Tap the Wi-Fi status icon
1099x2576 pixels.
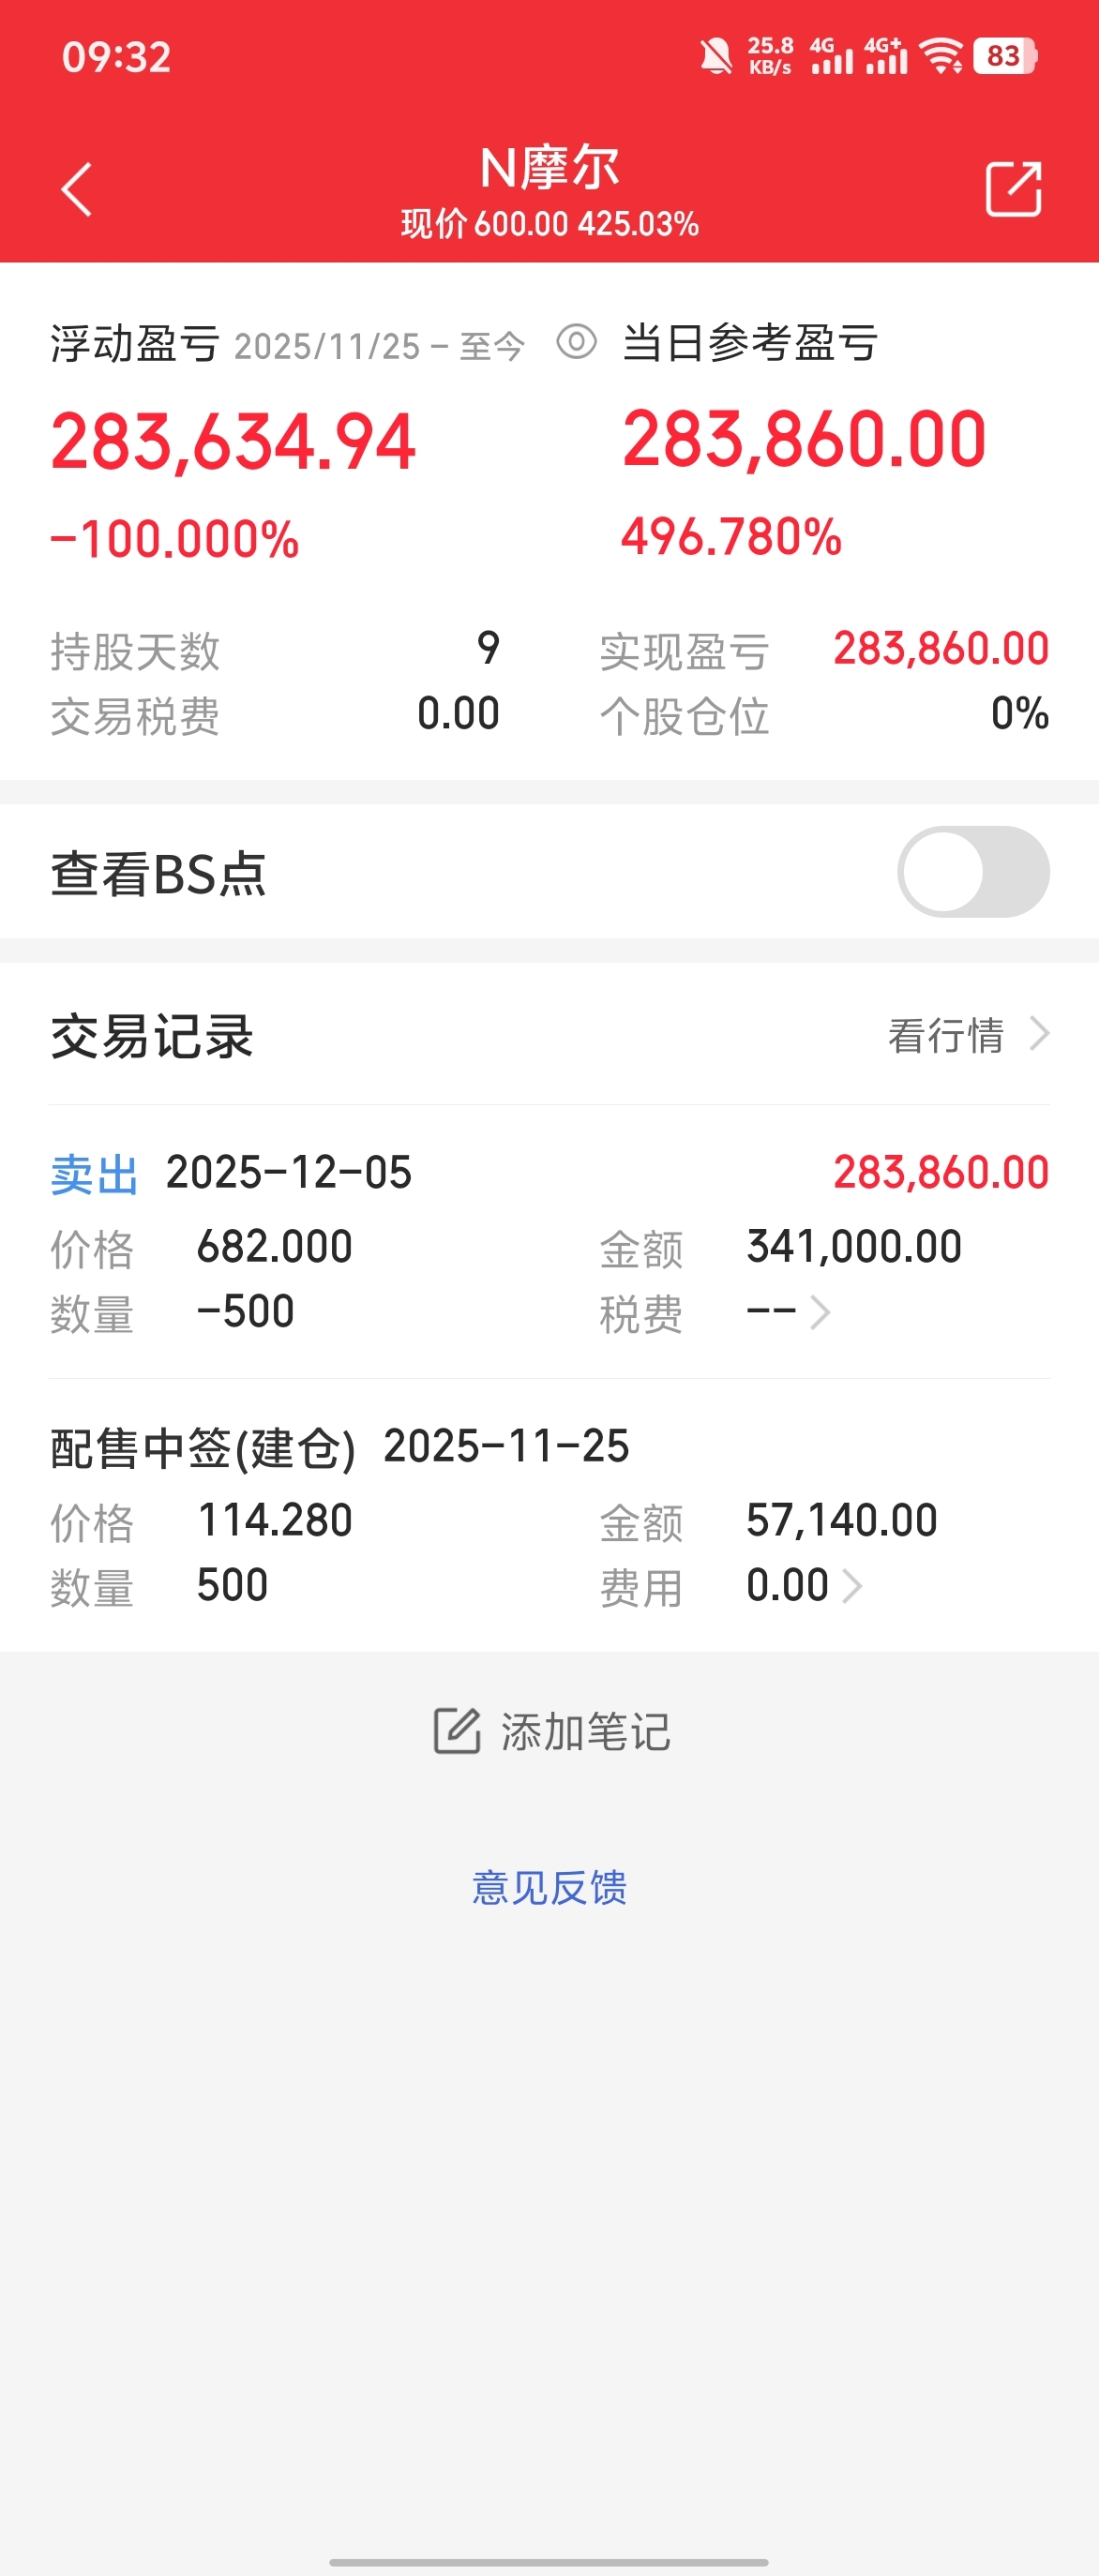click(941, 56)
